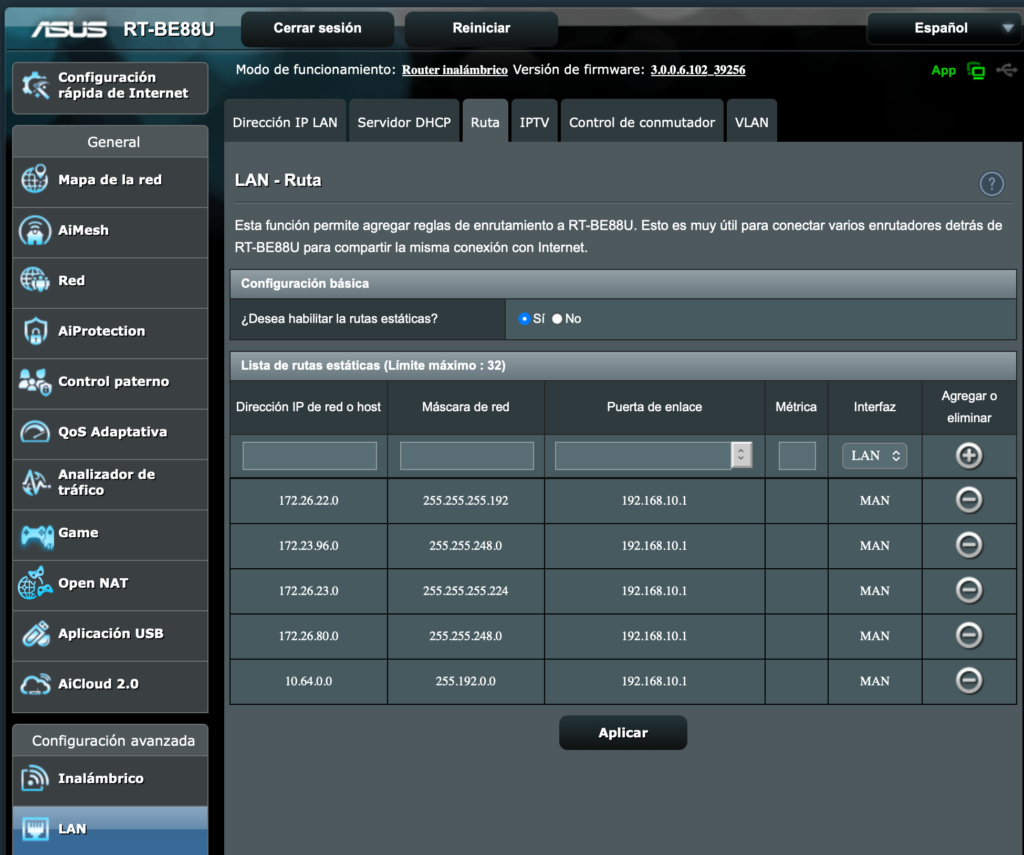The image size is (1024, 855).
Task: Add new static route with plus icon
Action: [x=969, y=456]
